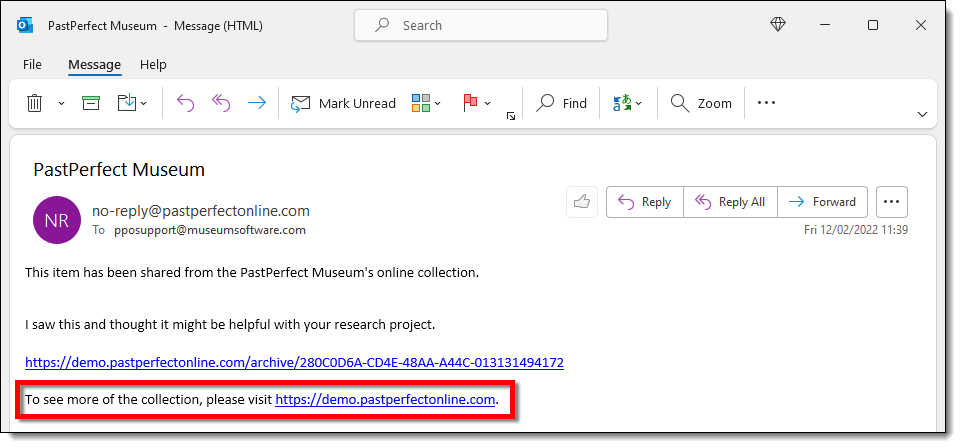961x448 pixels.
Task: Open the Categorize color squares dropdown
Action: tap(426, 103)
